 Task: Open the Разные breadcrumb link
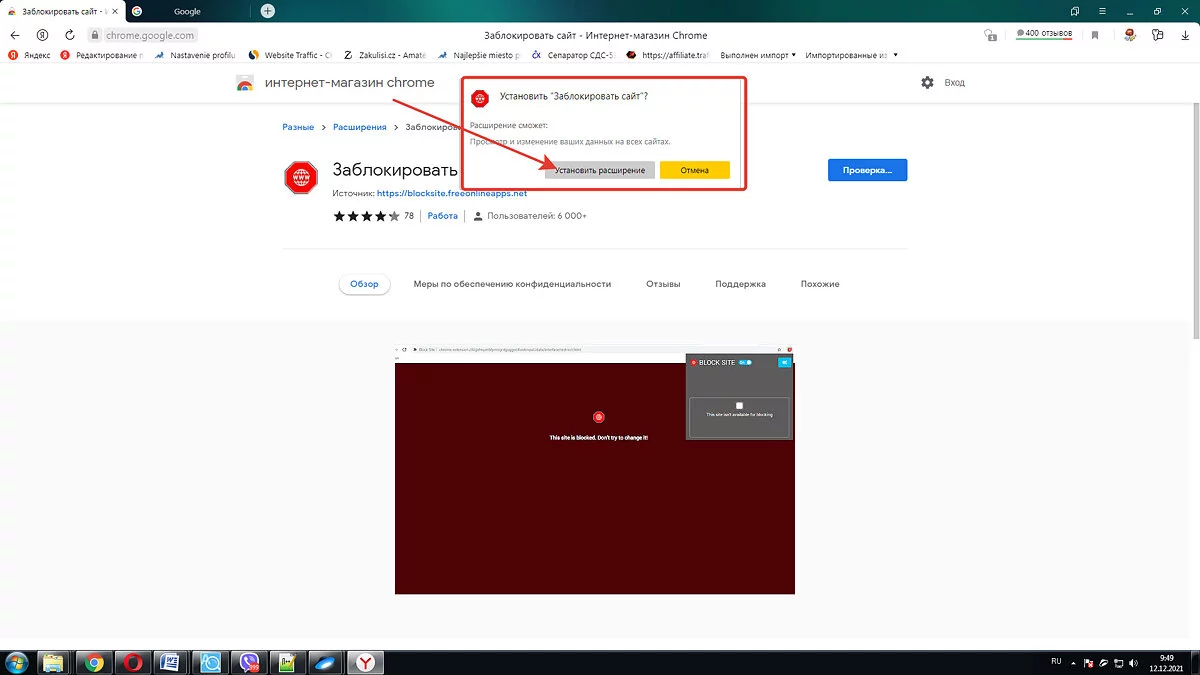[298, 127]
